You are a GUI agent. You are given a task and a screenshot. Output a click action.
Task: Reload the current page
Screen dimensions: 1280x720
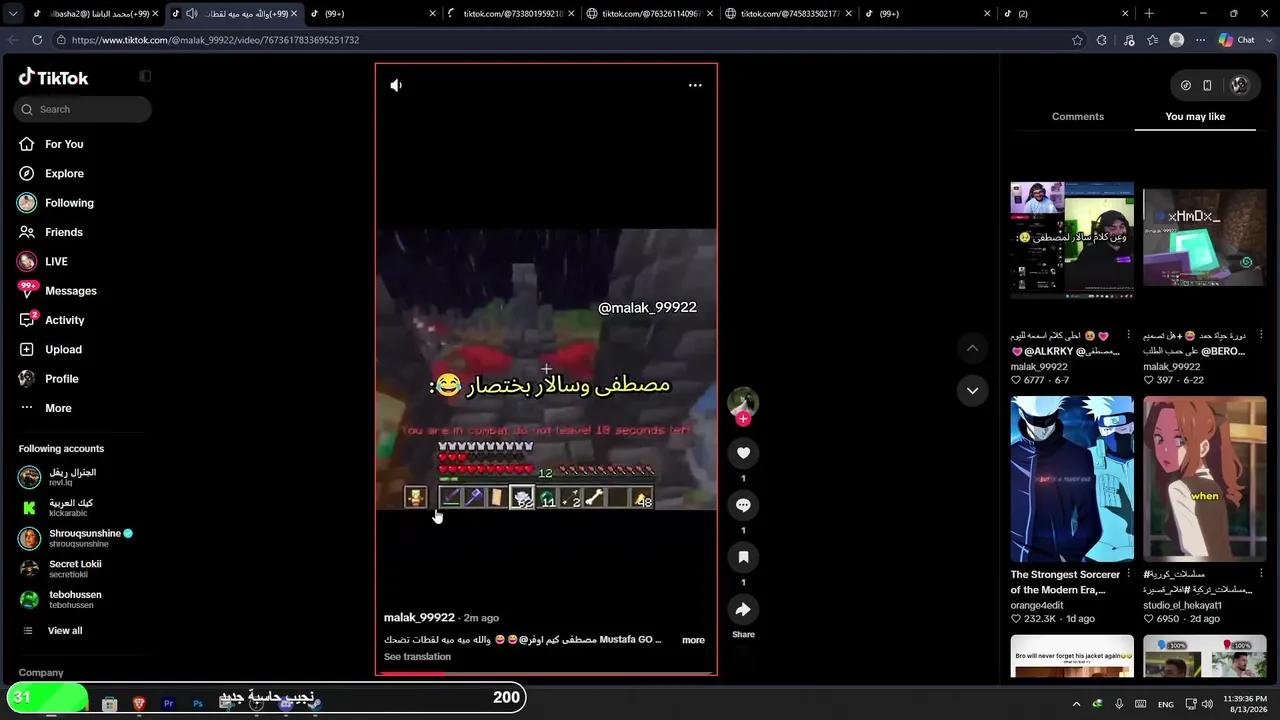tap(37, 40)
